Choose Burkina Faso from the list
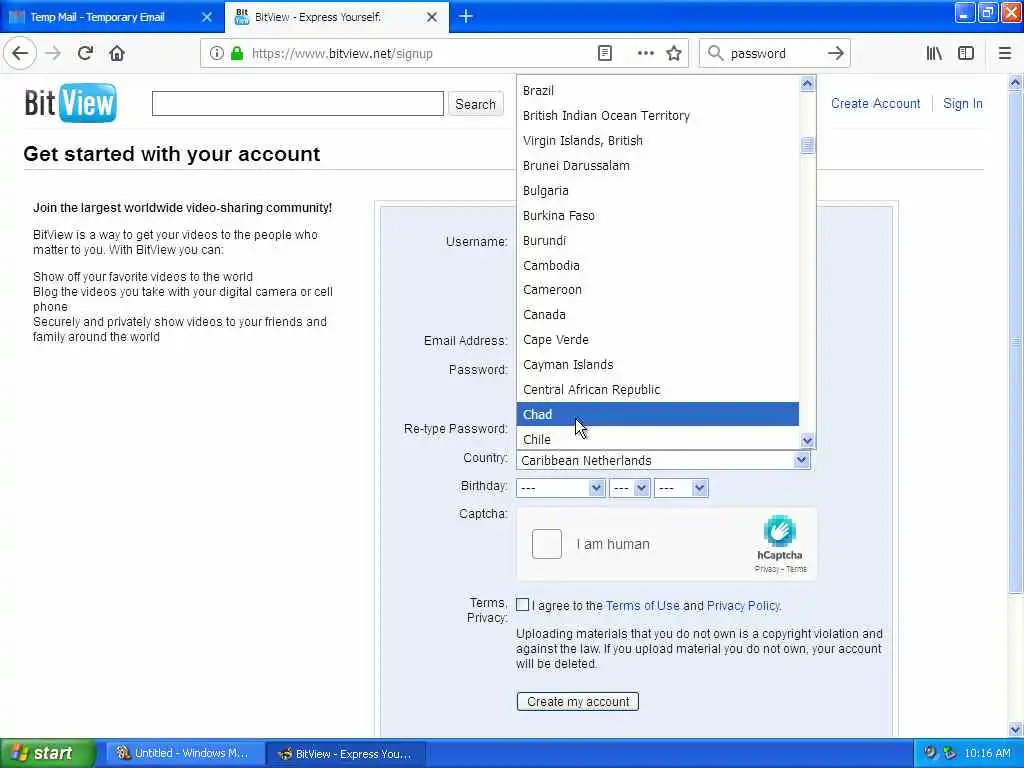Screen dimensions: 1024x768 [658, 216]
